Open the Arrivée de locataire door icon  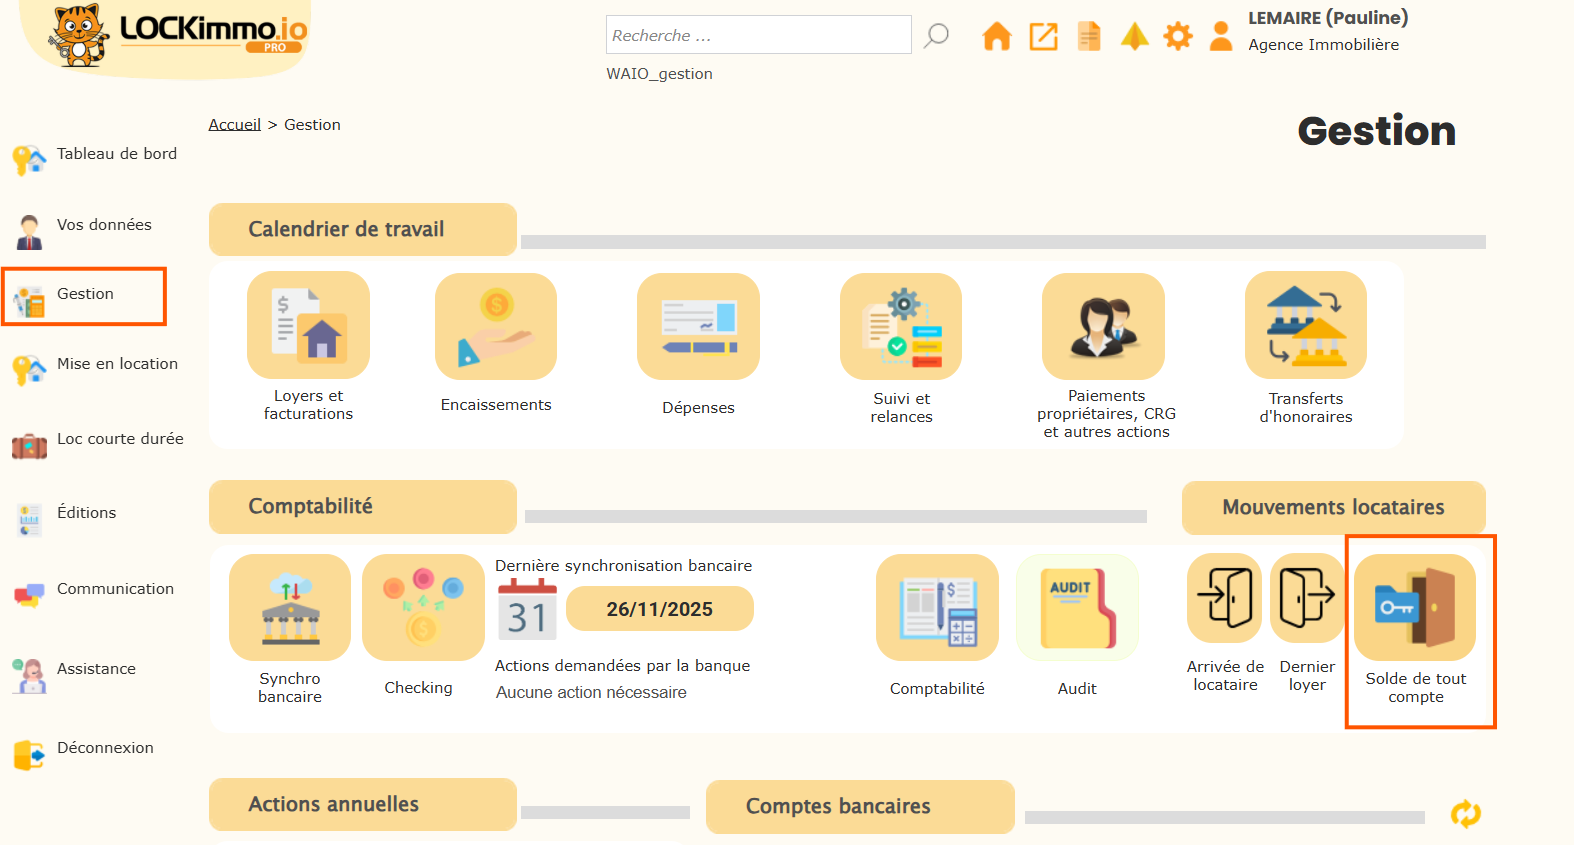point(1224,598)
